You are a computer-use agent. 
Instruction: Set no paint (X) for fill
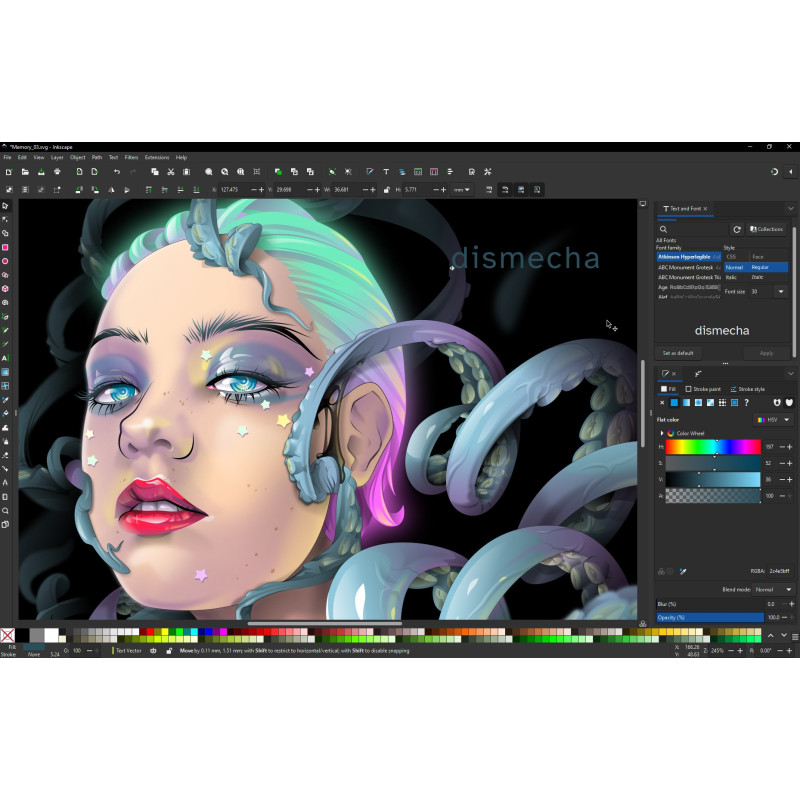point(662,403)
